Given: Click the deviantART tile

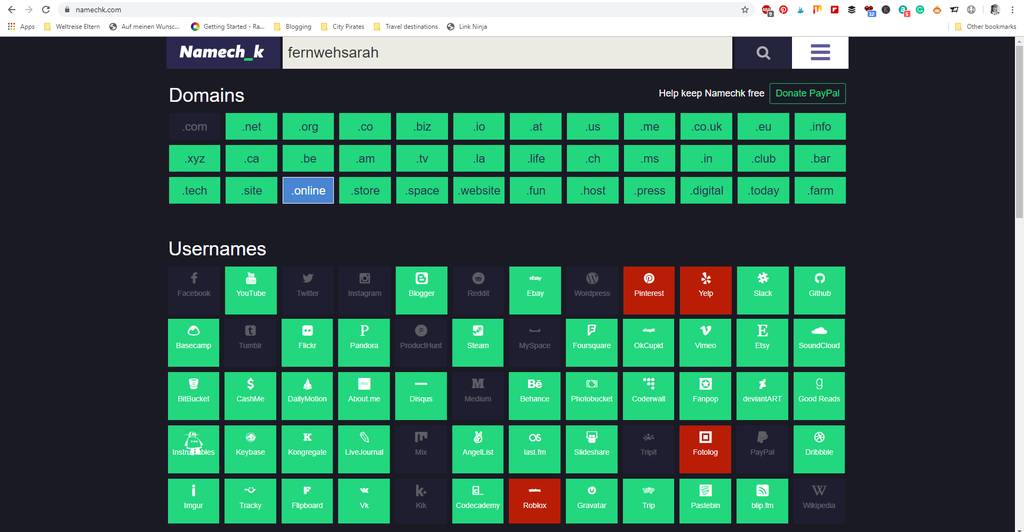Looking at the screenshot, I should 761,396.
